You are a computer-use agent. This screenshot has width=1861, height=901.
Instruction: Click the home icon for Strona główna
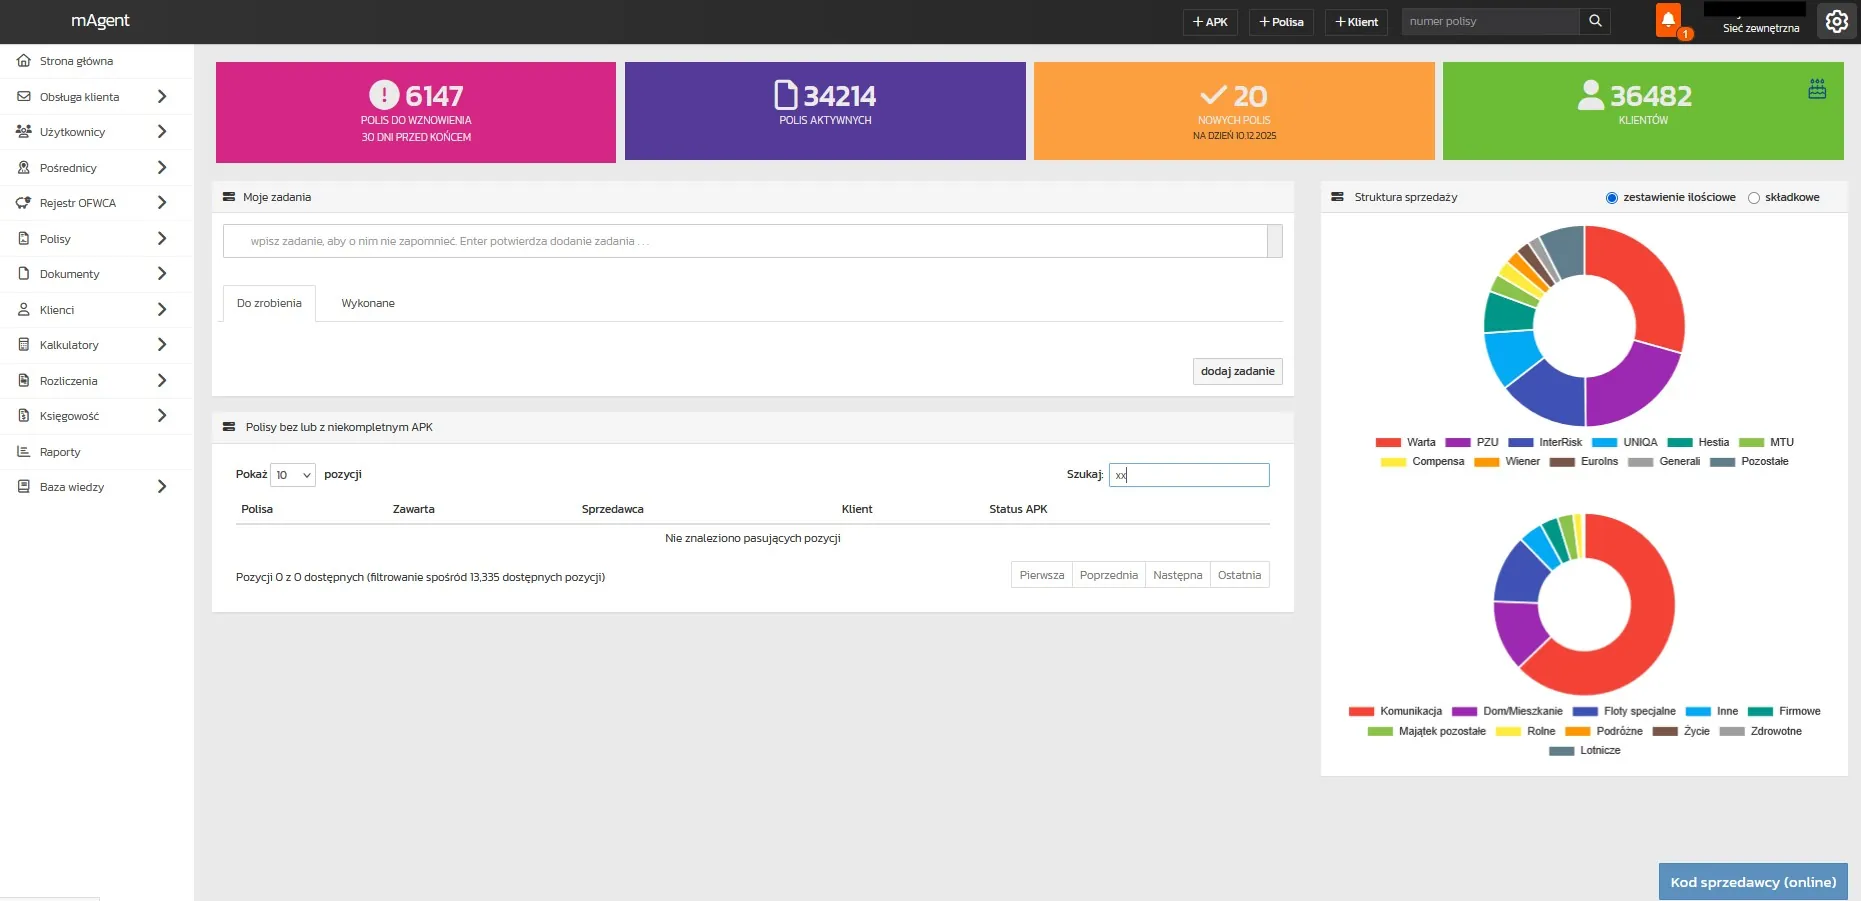[24, 61]
